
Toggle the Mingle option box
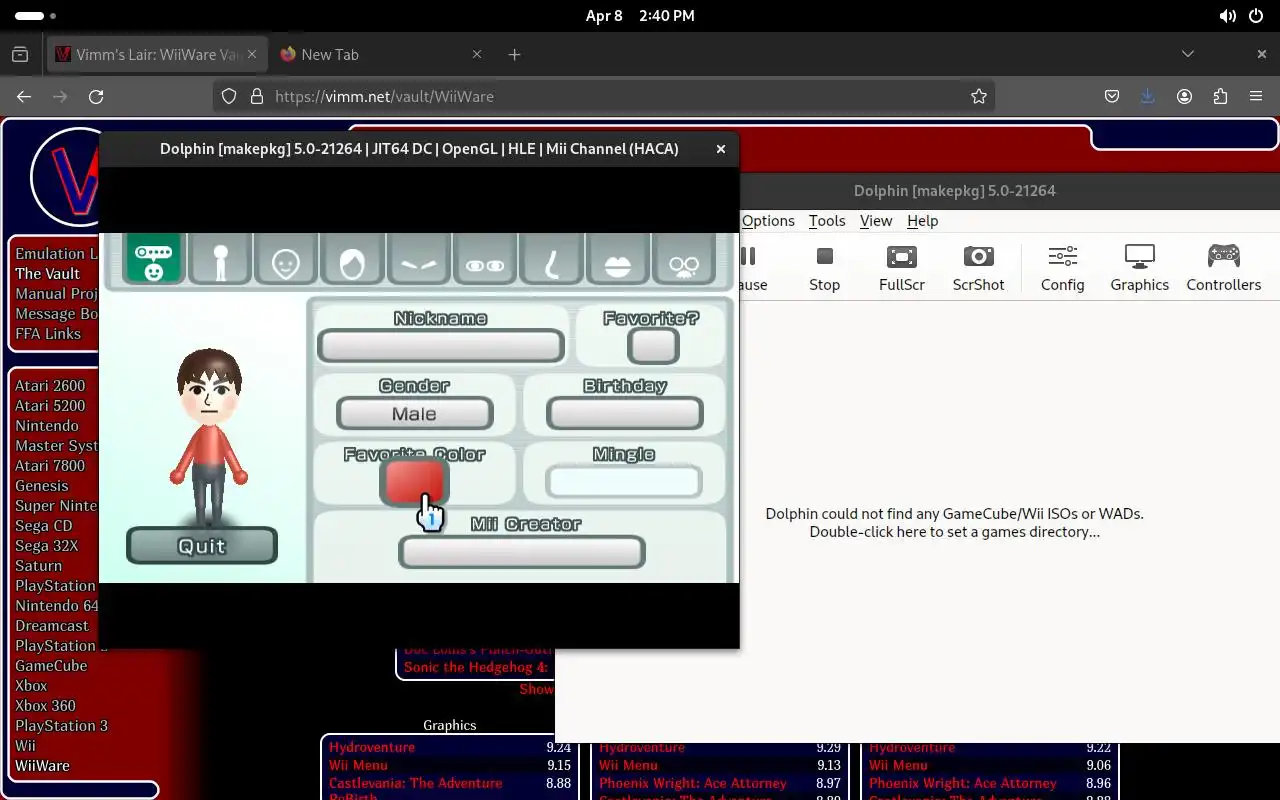pos(623,482)
